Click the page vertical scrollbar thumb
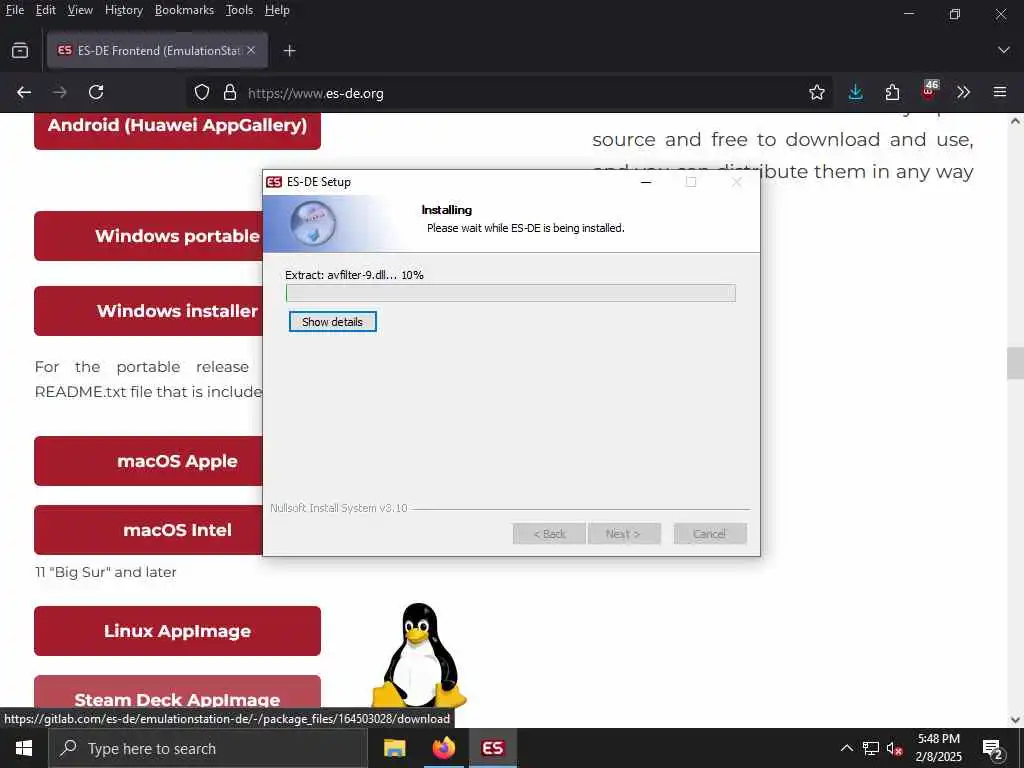This screenshot has height=768, width=1024. [x=1015, y=363]
